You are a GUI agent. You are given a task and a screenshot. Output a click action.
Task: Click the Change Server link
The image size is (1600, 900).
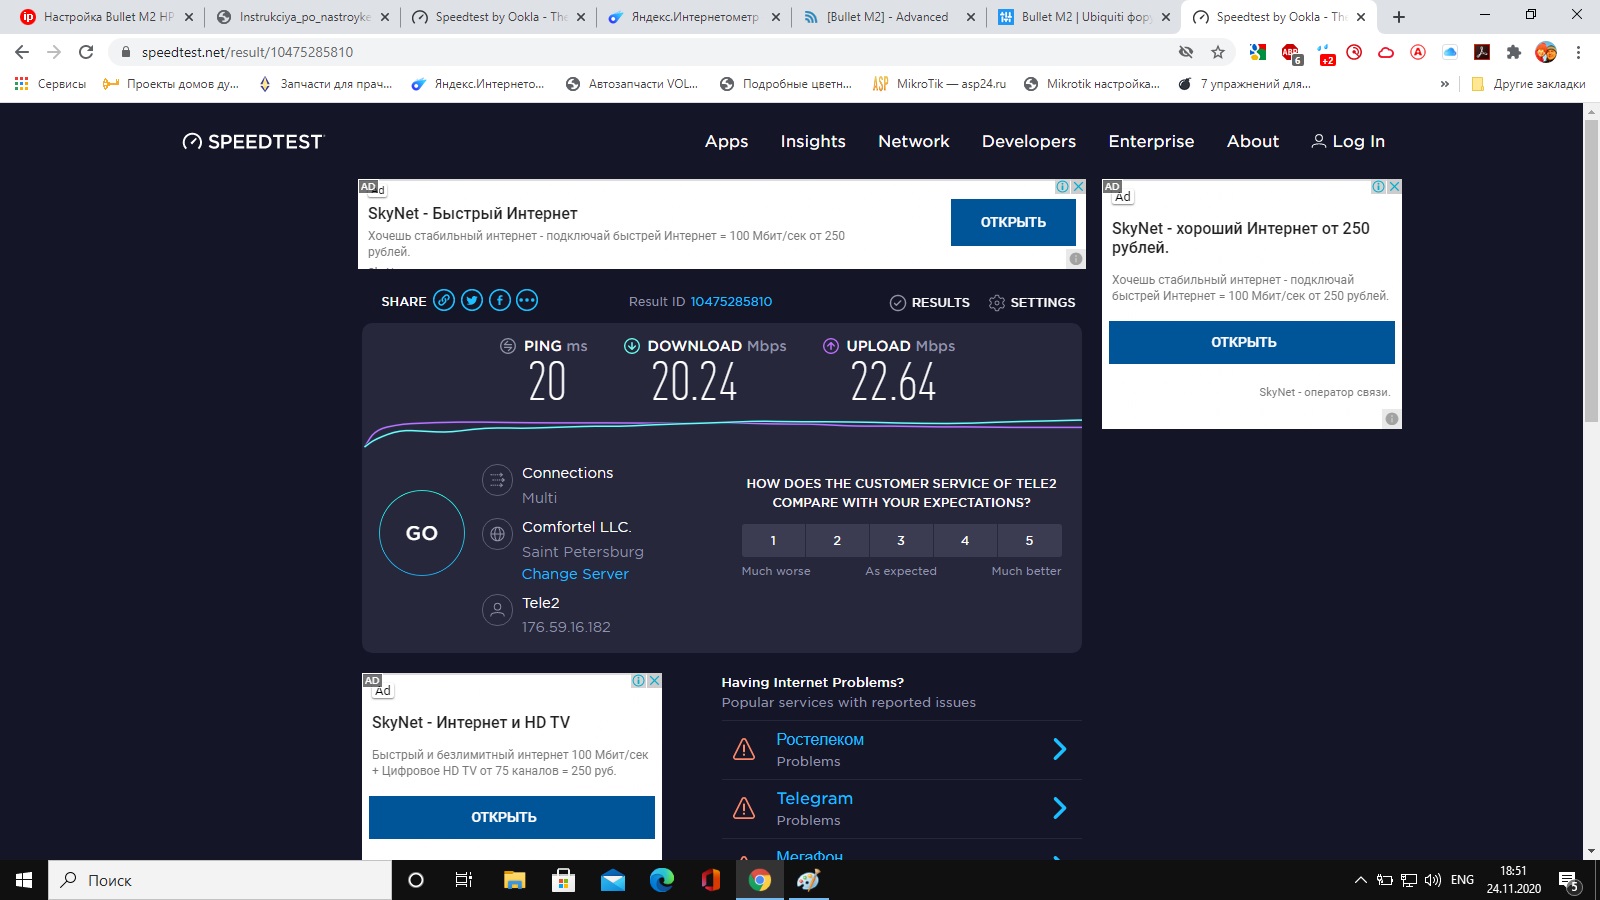pos(575,574)
